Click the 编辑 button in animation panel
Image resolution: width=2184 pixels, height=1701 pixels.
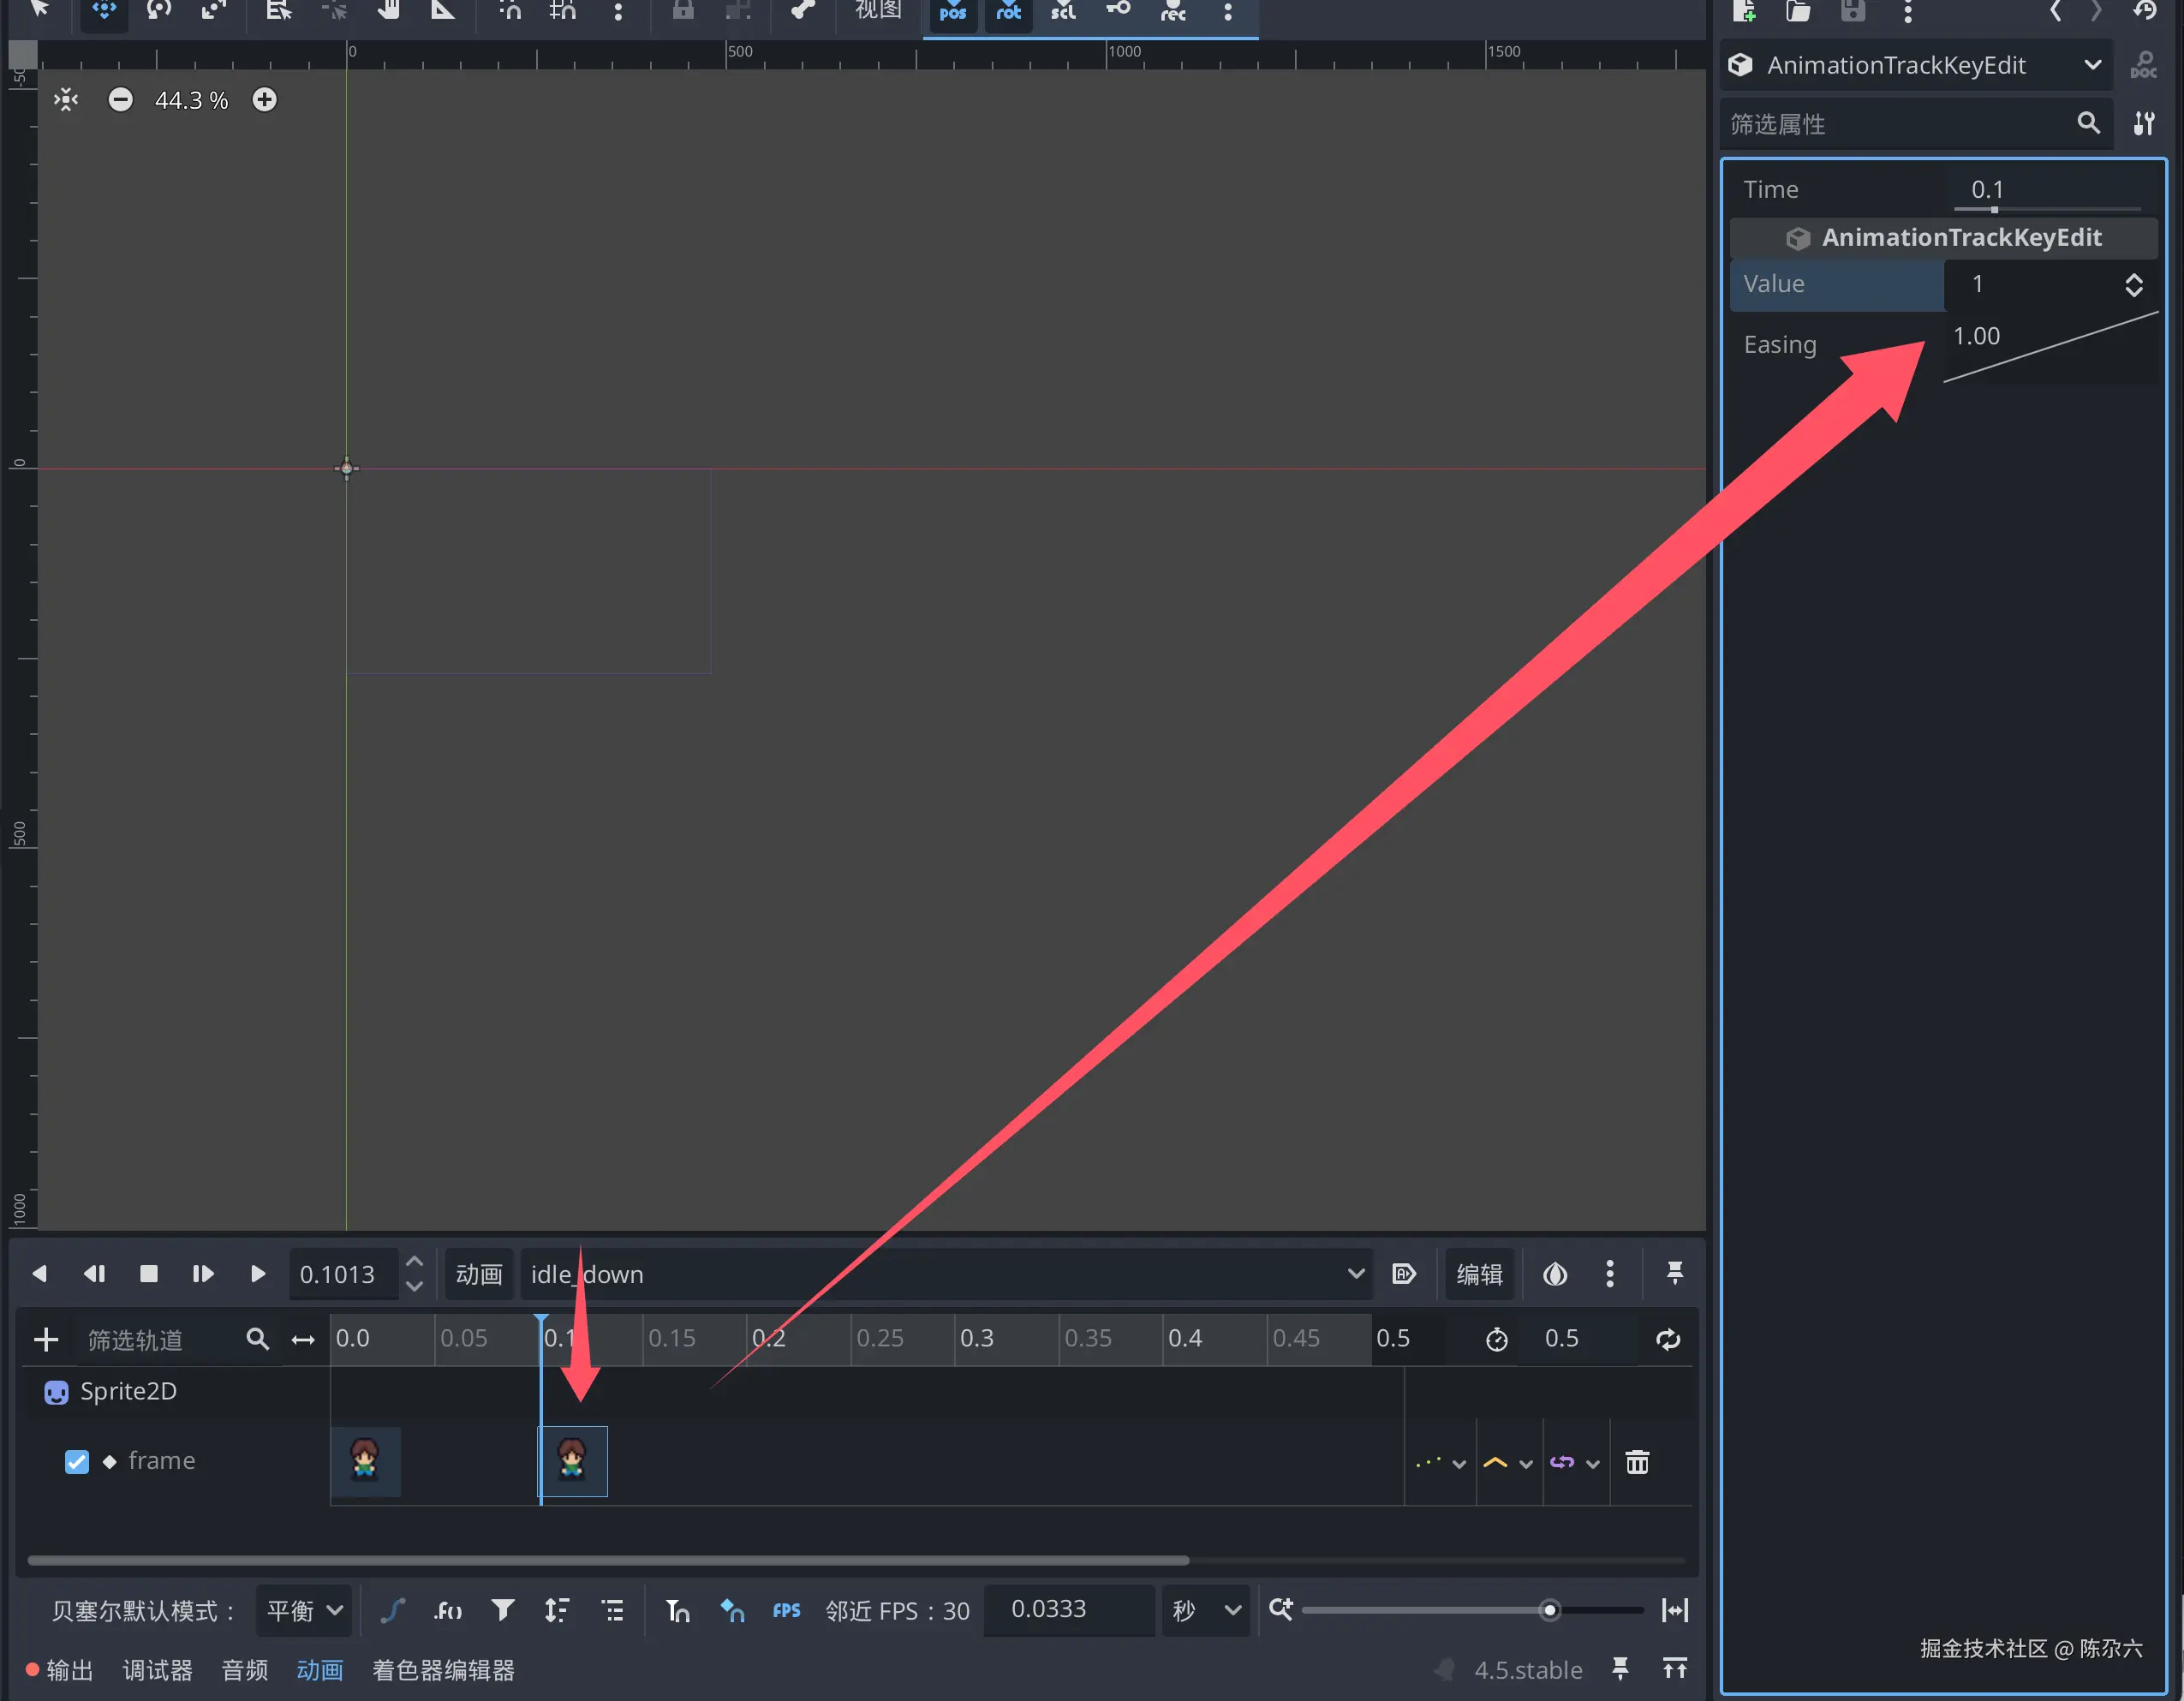pos(1479,1274)
